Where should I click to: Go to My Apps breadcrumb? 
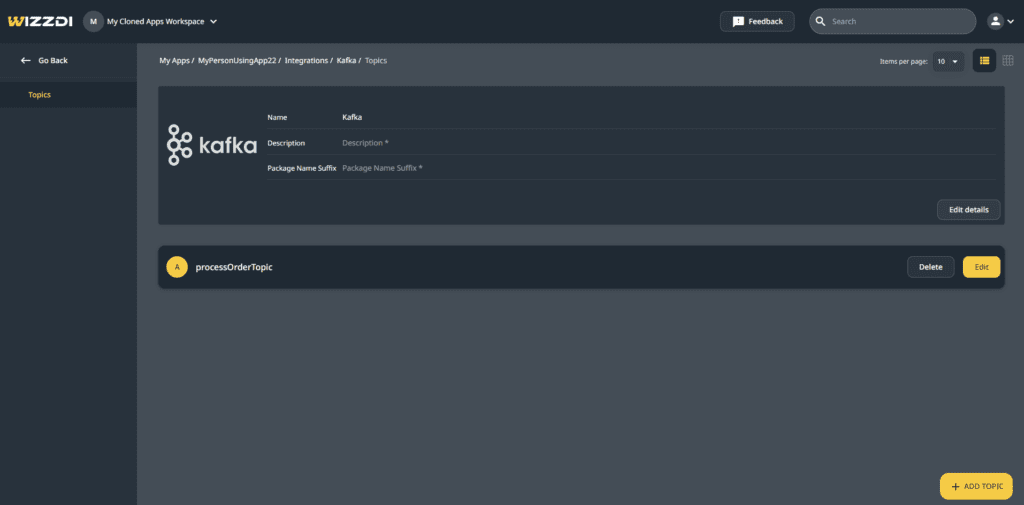pyautogui.click(x=174, y=61)
